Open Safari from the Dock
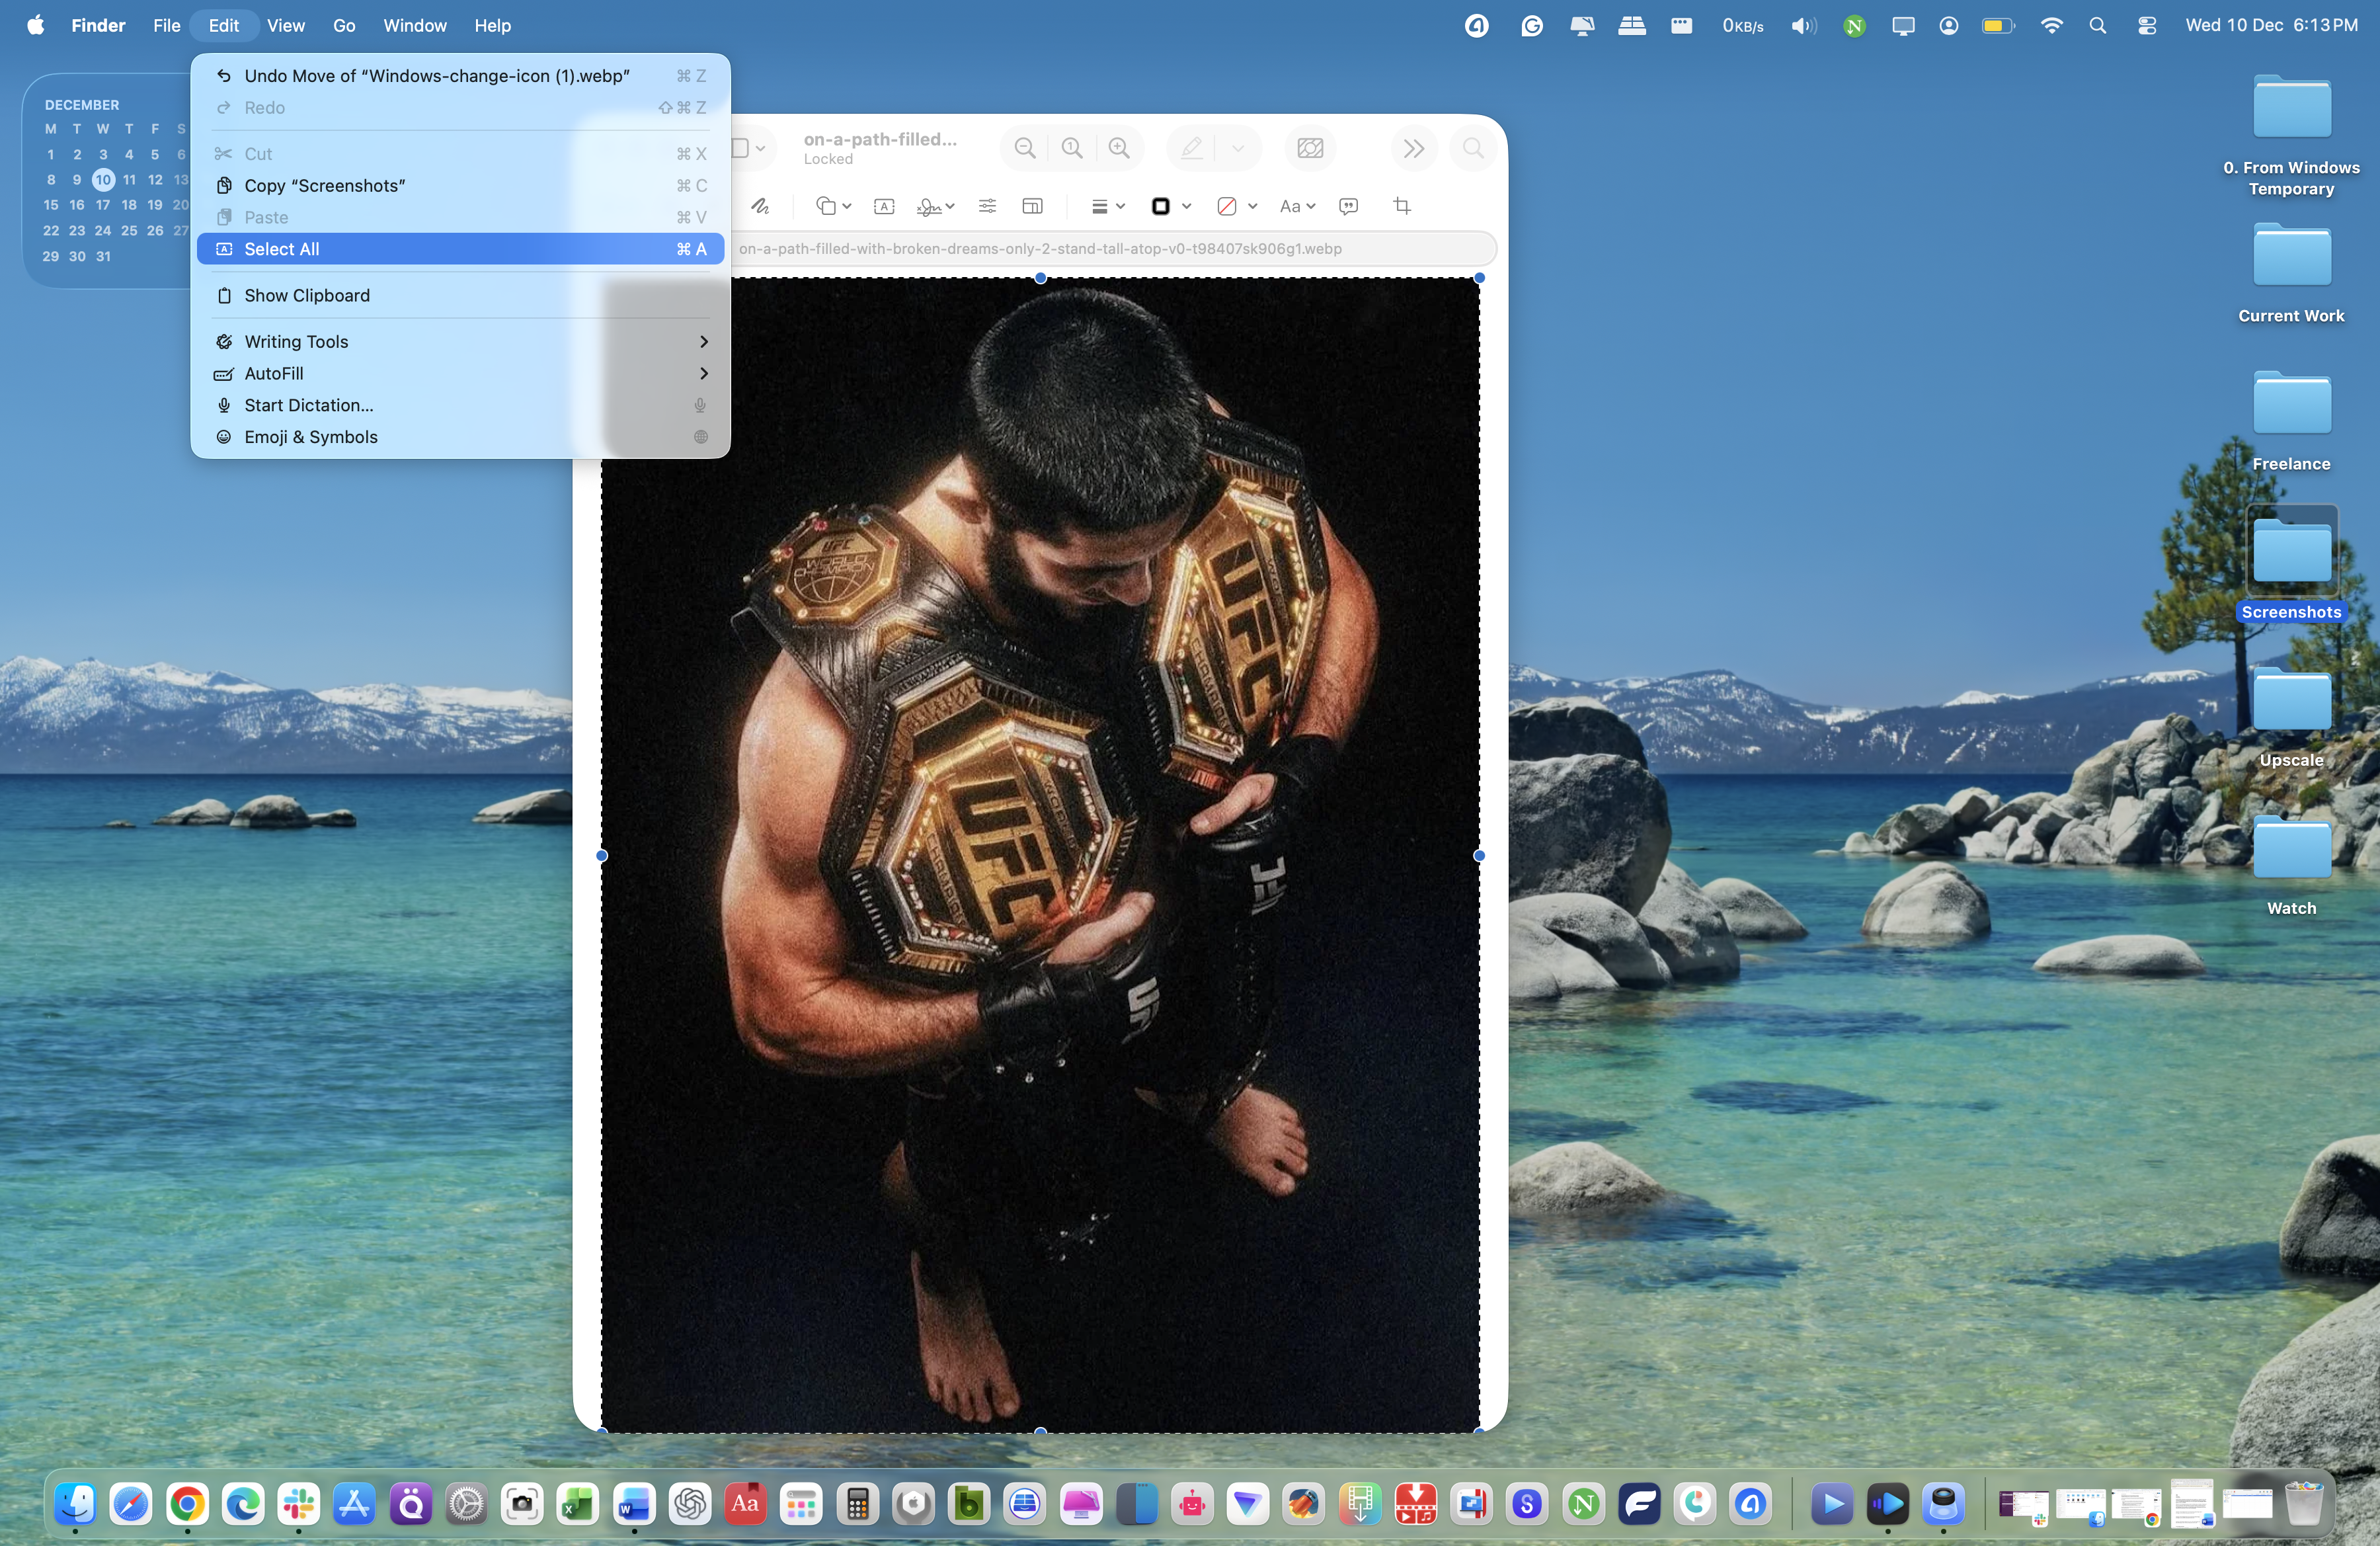 (131, 1504)
